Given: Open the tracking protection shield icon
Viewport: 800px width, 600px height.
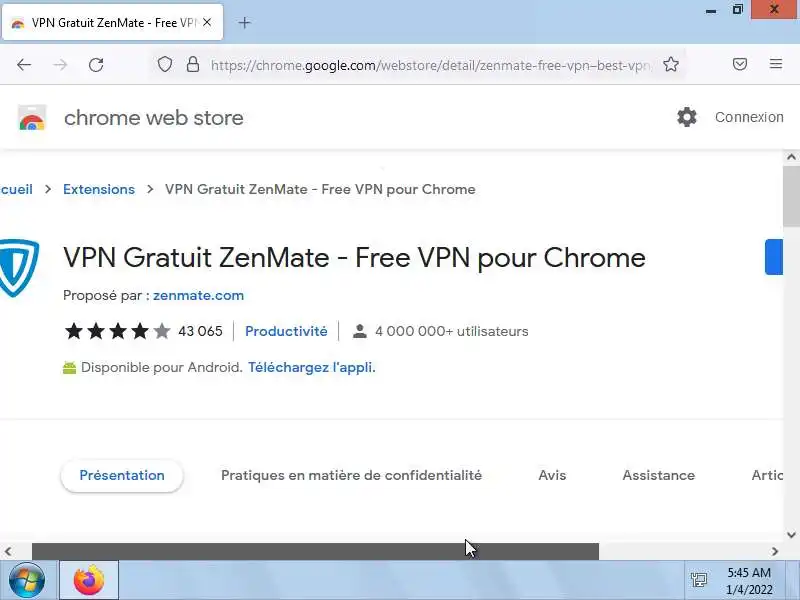Looking at the screenshot, I should pyautogui.click(x=164, y=64).
